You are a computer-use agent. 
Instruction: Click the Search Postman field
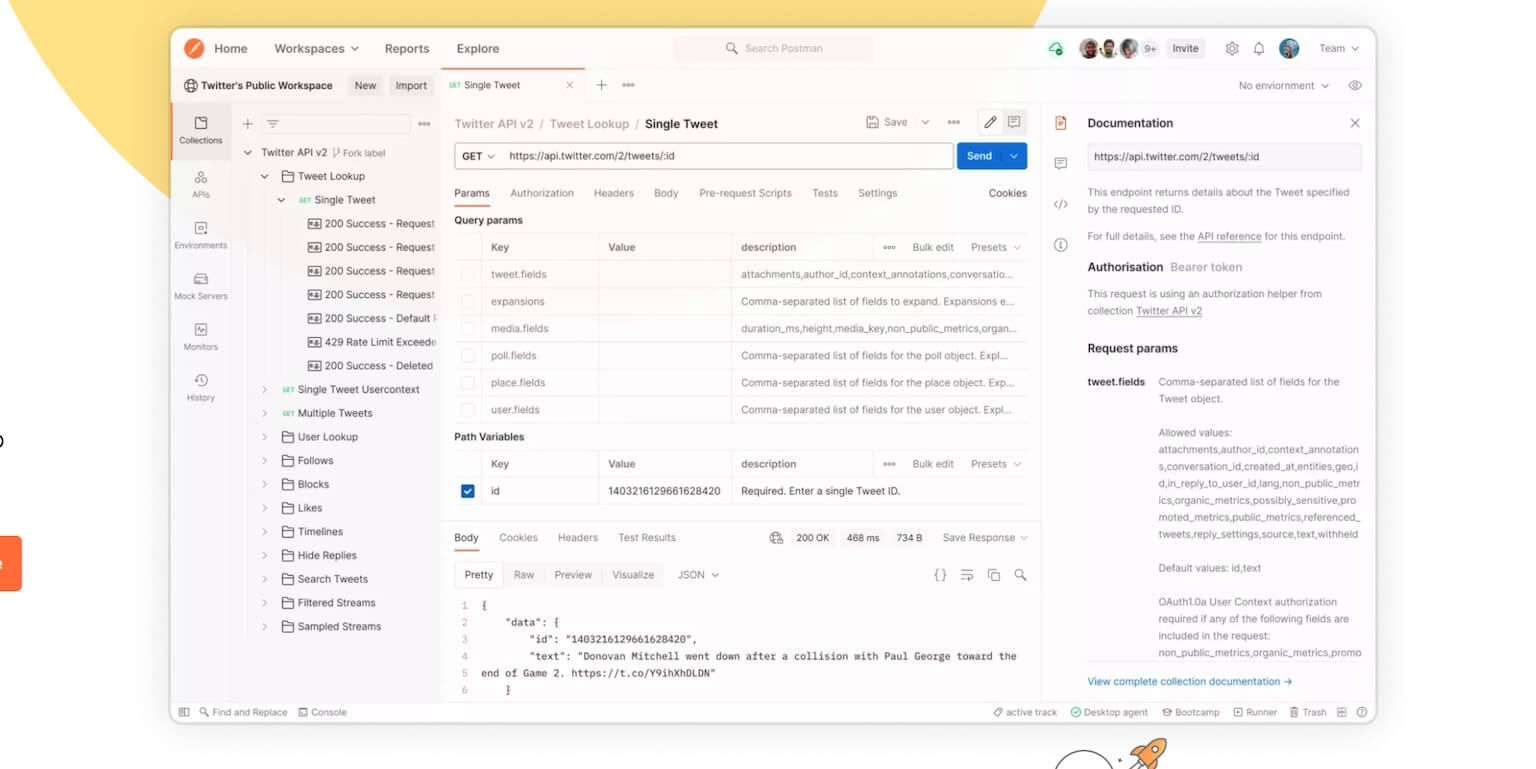click(x=773, y=48)
